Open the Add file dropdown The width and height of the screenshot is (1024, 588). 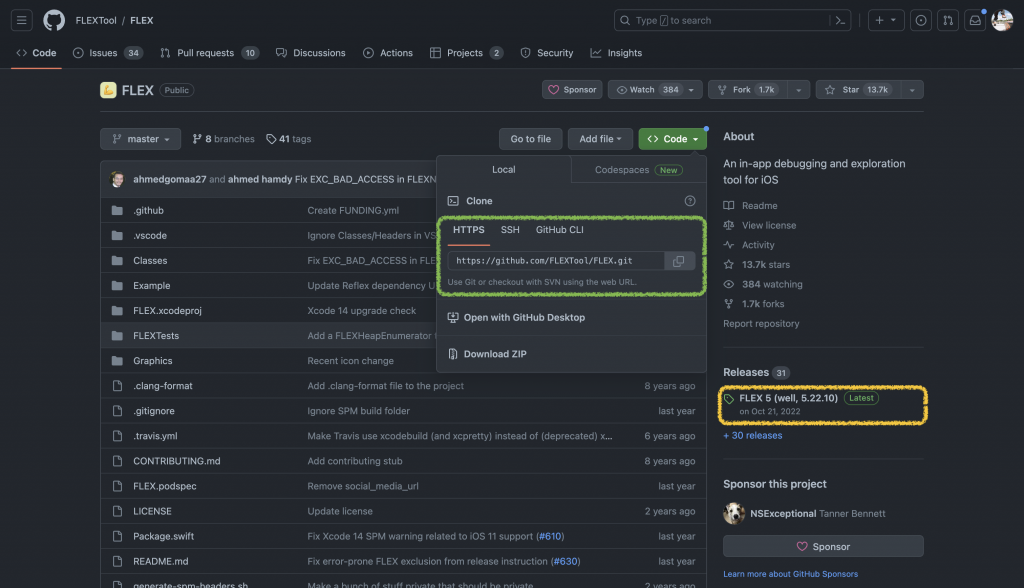(600, 139)
